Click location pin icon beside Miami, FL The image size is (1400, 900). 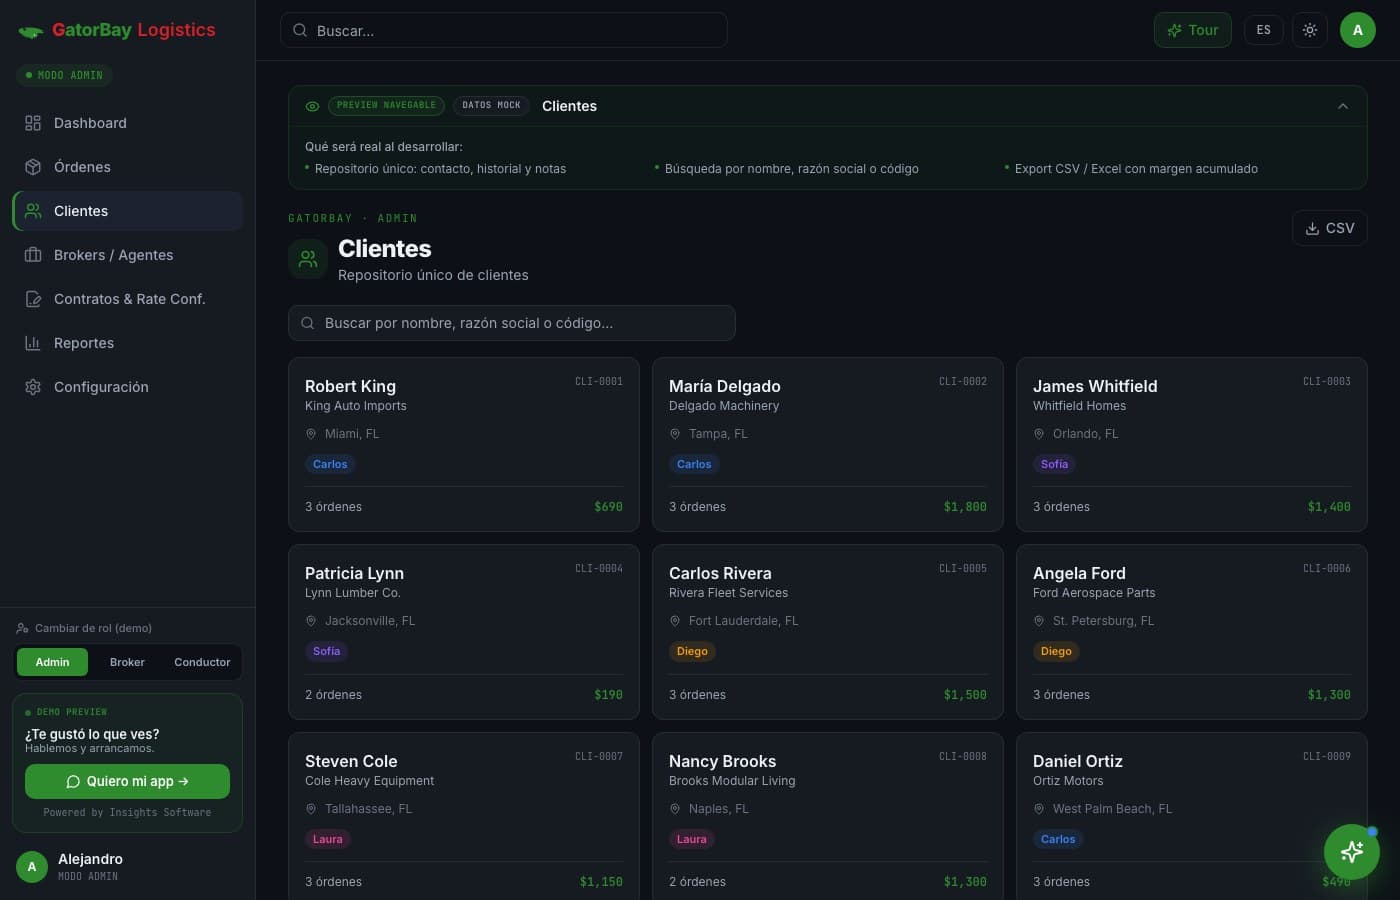pos(311,434)
